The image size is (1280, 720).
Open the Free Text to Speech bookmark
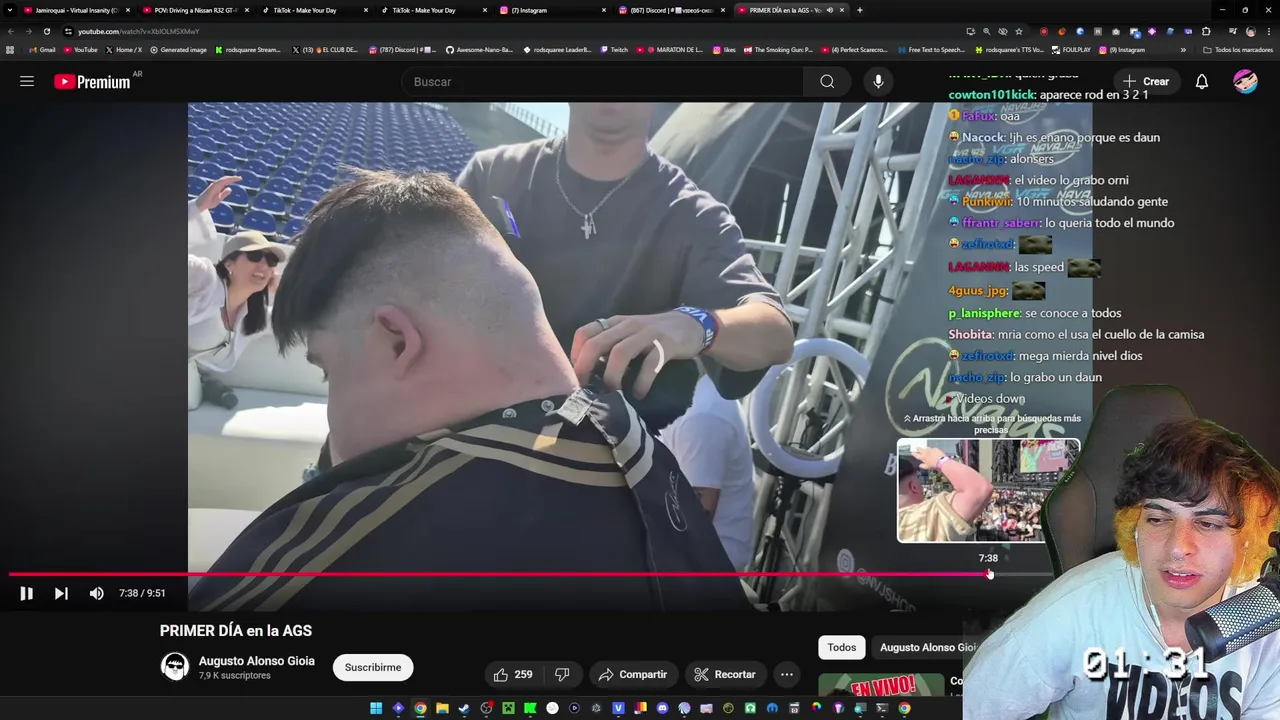931,50
